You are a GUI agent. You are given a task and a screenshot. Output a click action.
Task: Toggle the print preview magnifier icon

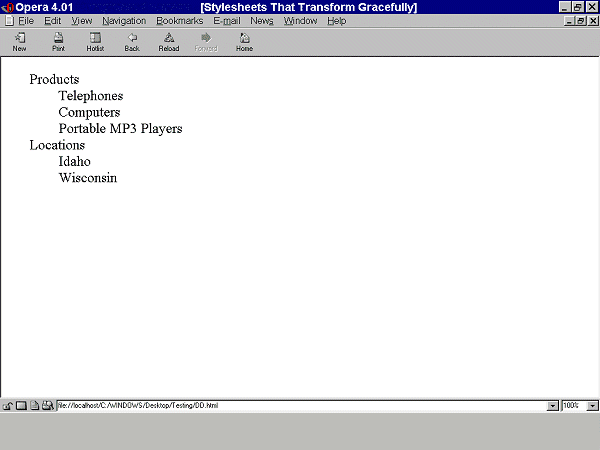pyautogui.click(x=47, y=406)
